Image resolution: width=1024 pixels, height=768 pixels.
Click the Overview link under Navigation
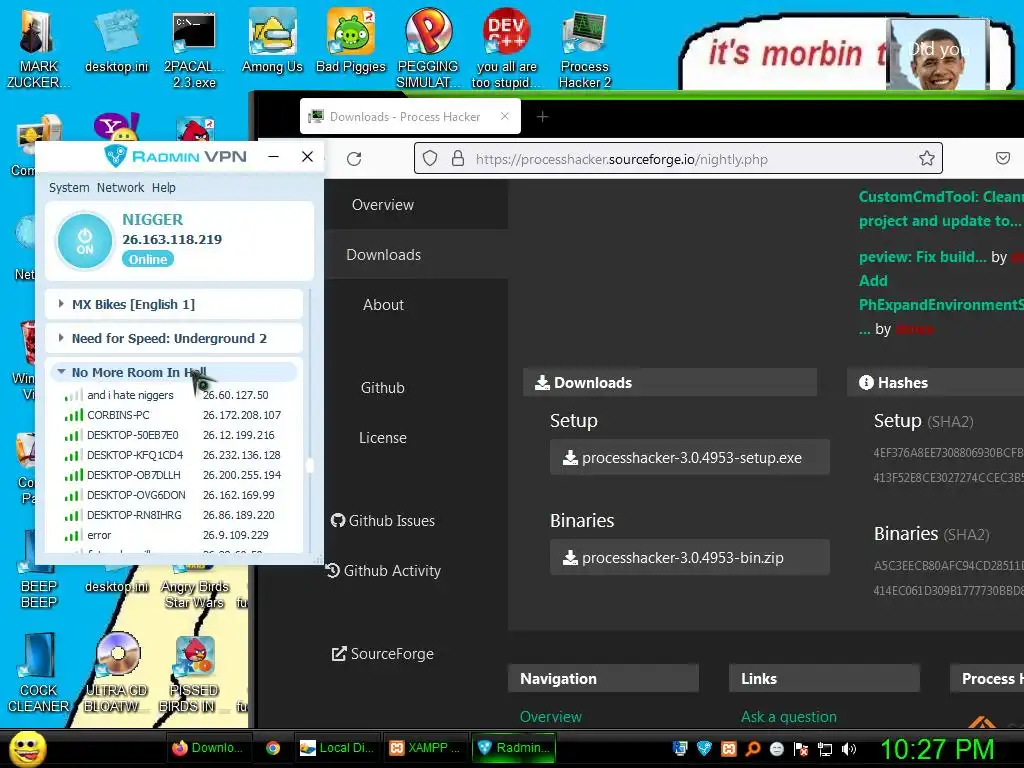[551, 716]
